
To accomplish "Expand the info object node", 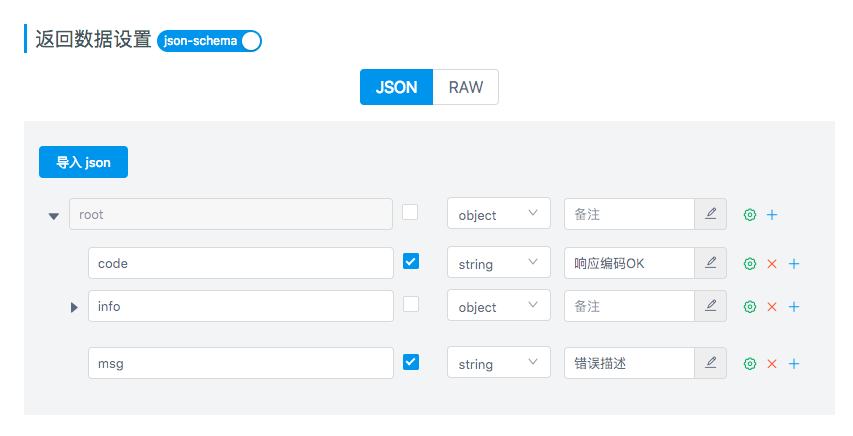I will coord(74,307).
